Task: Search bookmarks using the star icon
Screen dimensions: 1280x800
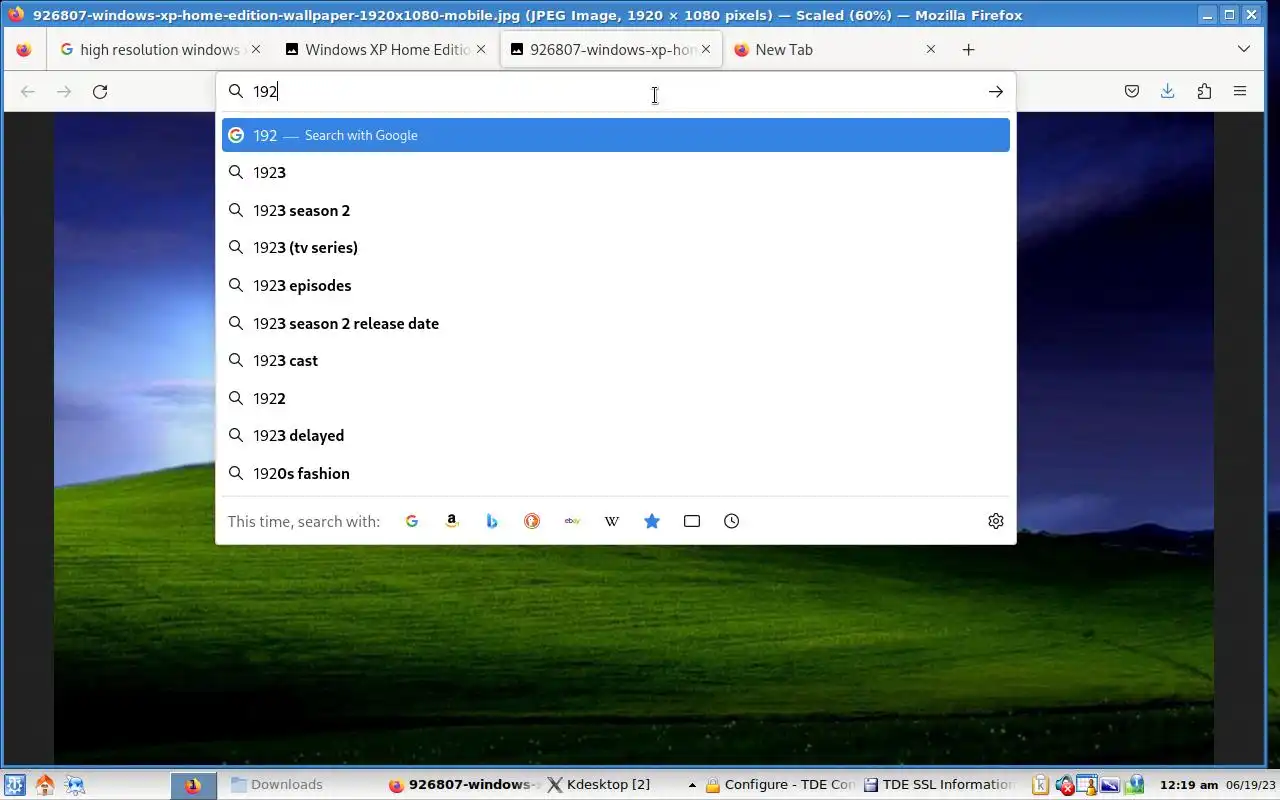Action: coord(652,521)
